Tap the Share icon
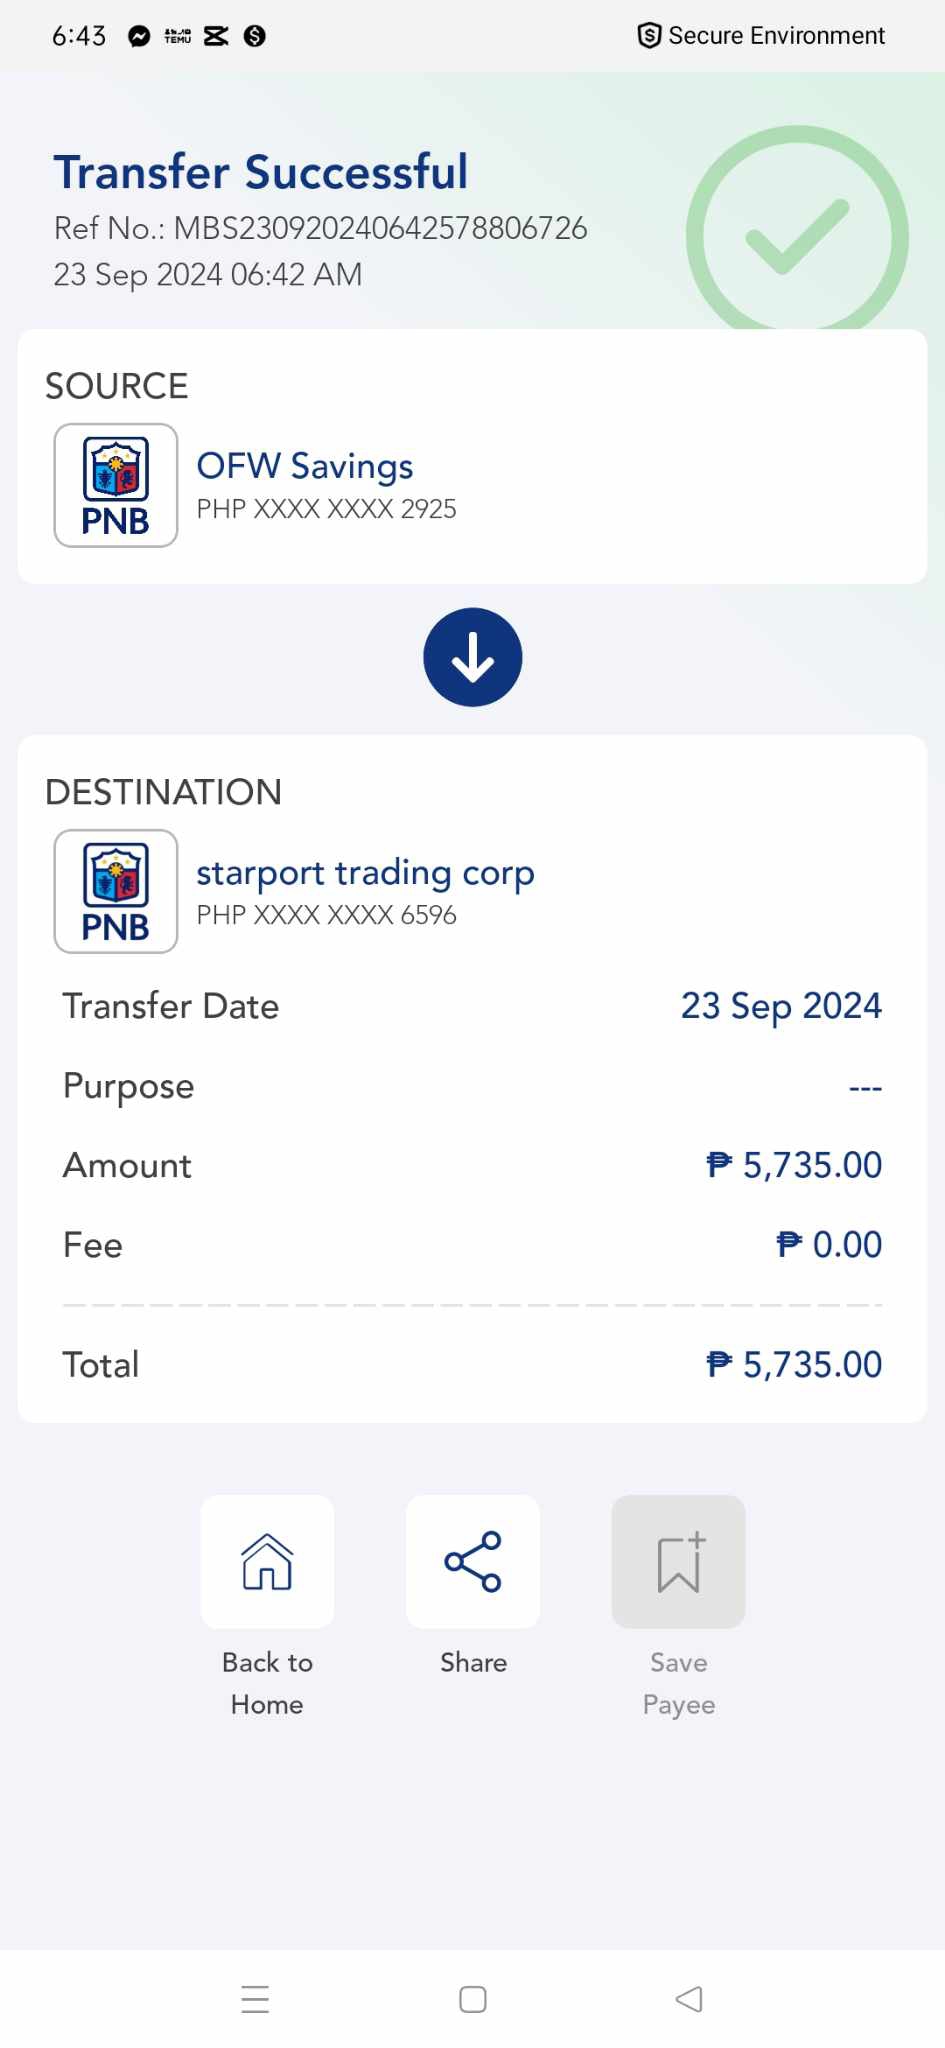The width and height of the screenshot is (945, 2048). point(473,1561)
